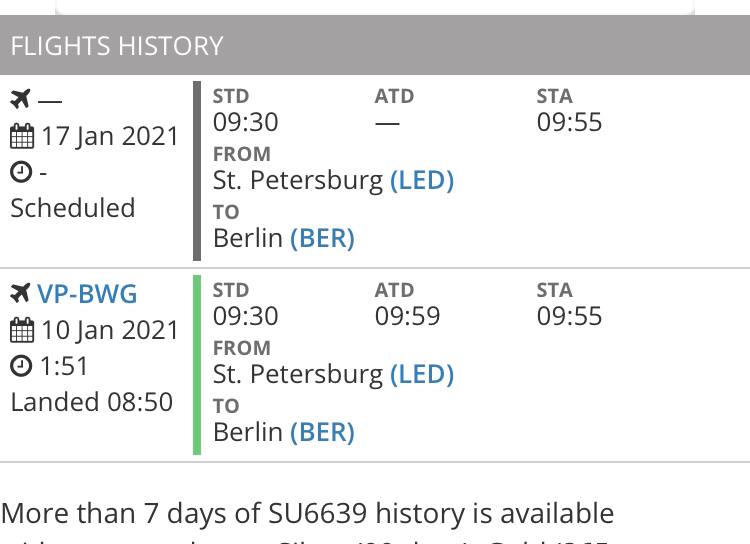Click the Scheduled status label
Viewport: 750px width, 544px height.
[x=73, y=209]
